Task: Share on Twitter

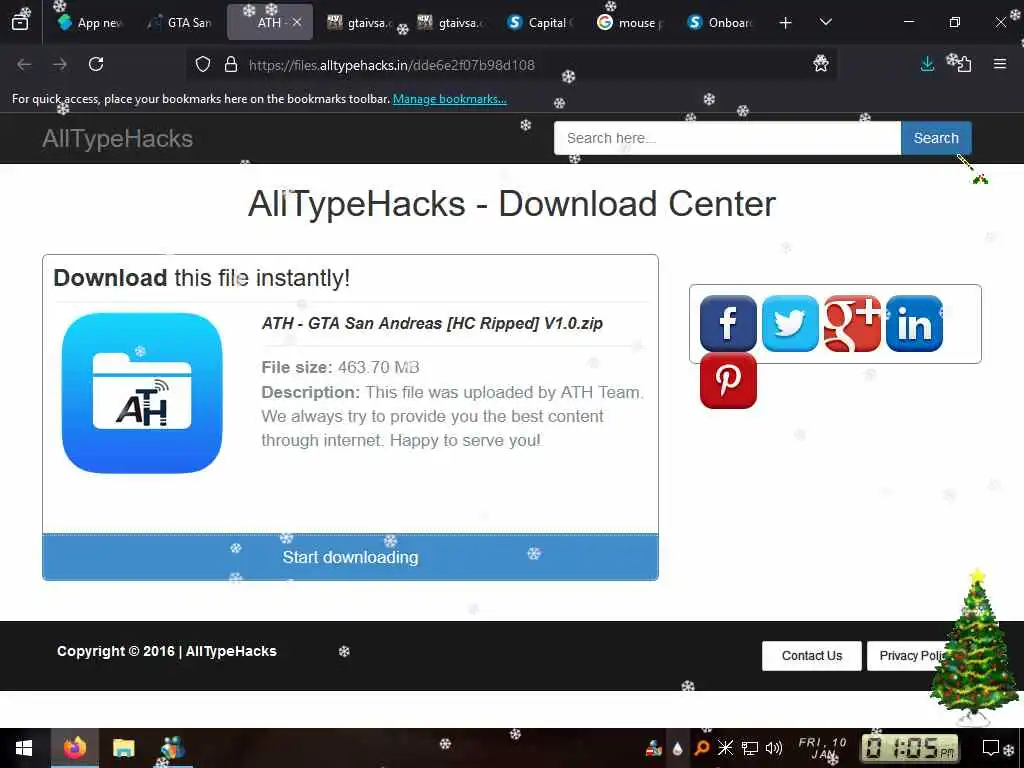Action: (x=790, y=323)
